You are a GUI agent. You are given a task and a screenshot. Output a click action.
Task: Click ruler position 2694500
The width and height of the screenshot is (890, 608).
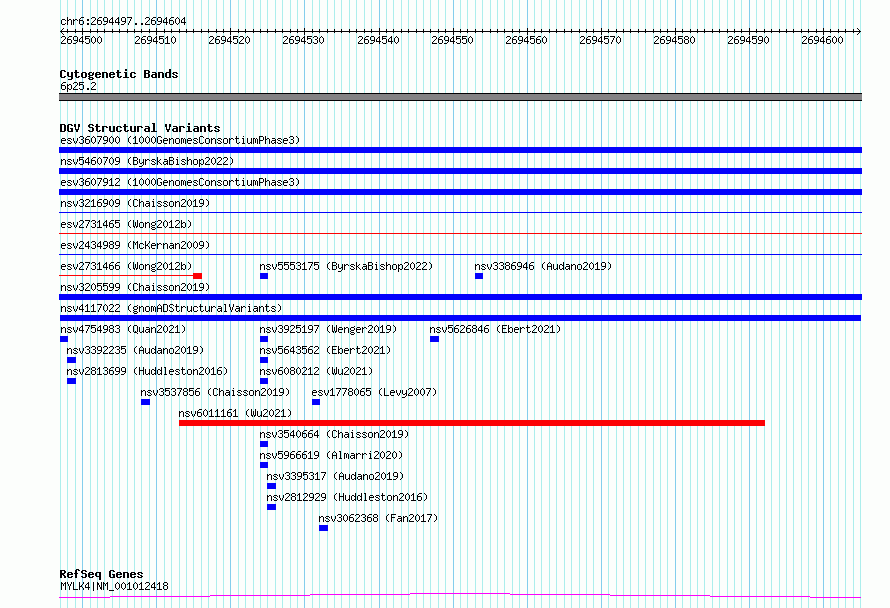[x=81, y=40]
